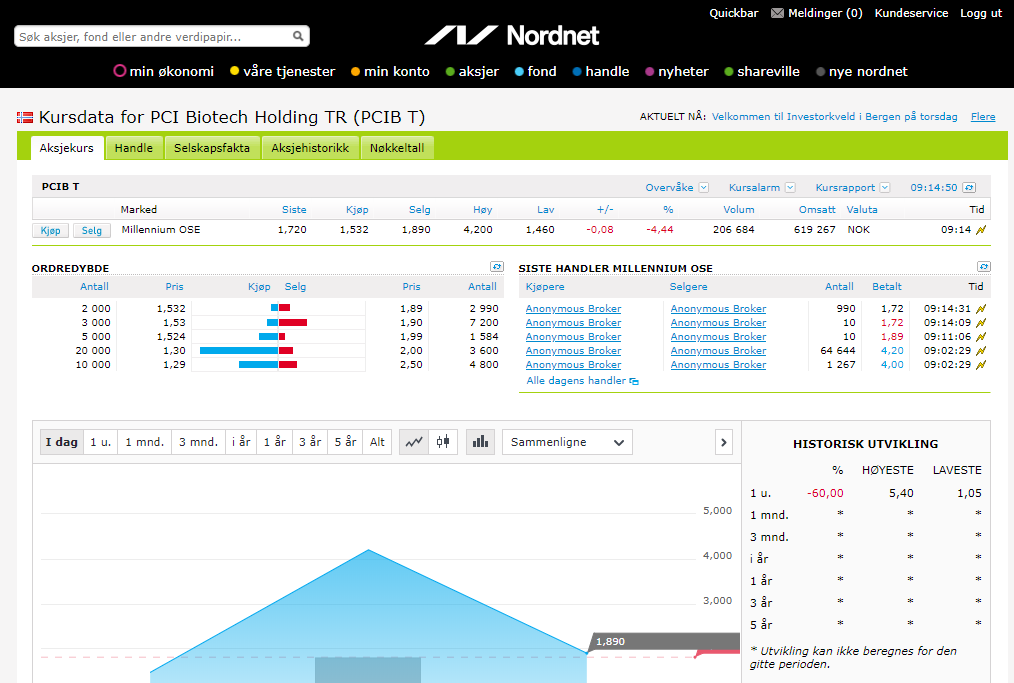The image size is (1014, 683).
Task: Click the real-time icon next to 09:11:06
Action: (981, 336)
